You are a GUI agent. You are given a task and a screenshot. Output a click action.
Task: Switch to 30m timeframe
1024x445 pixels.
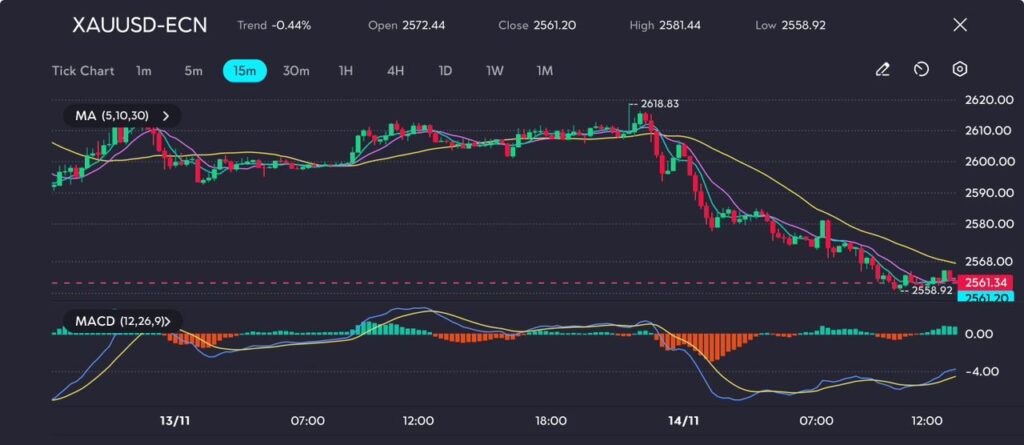point(296,71)
